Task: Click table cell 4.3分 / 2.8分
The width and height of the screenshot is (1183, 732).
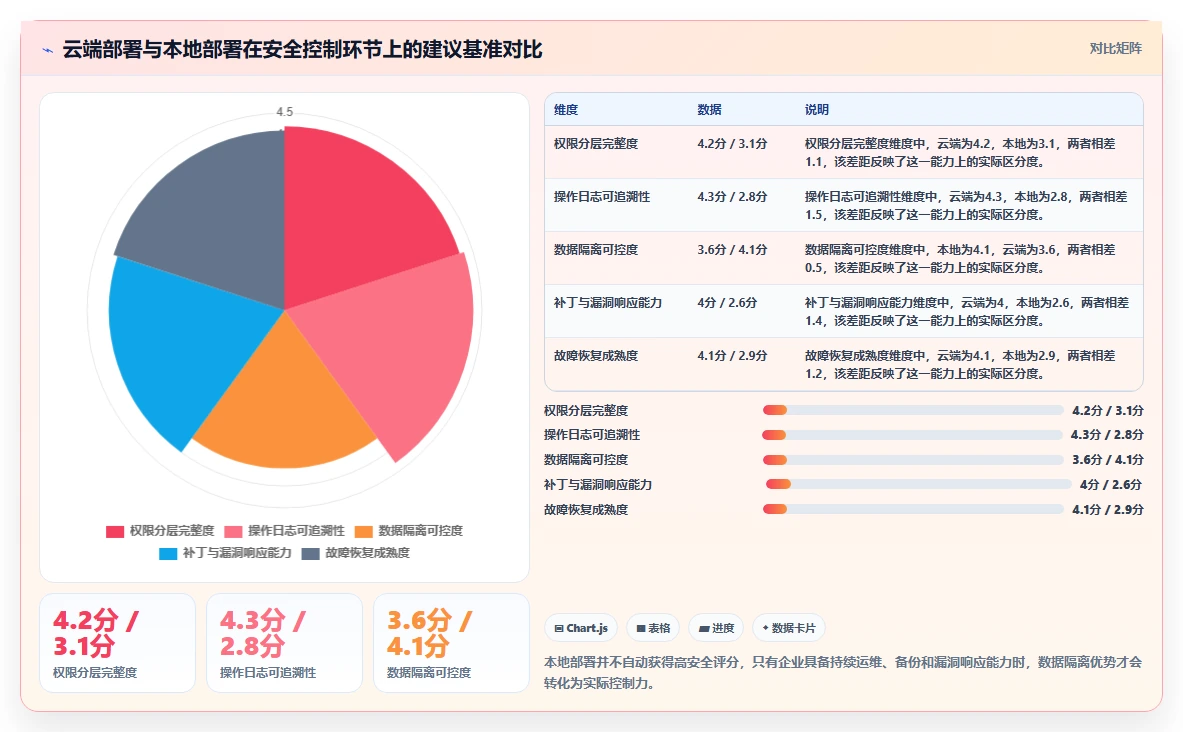Action: [732, 196]
